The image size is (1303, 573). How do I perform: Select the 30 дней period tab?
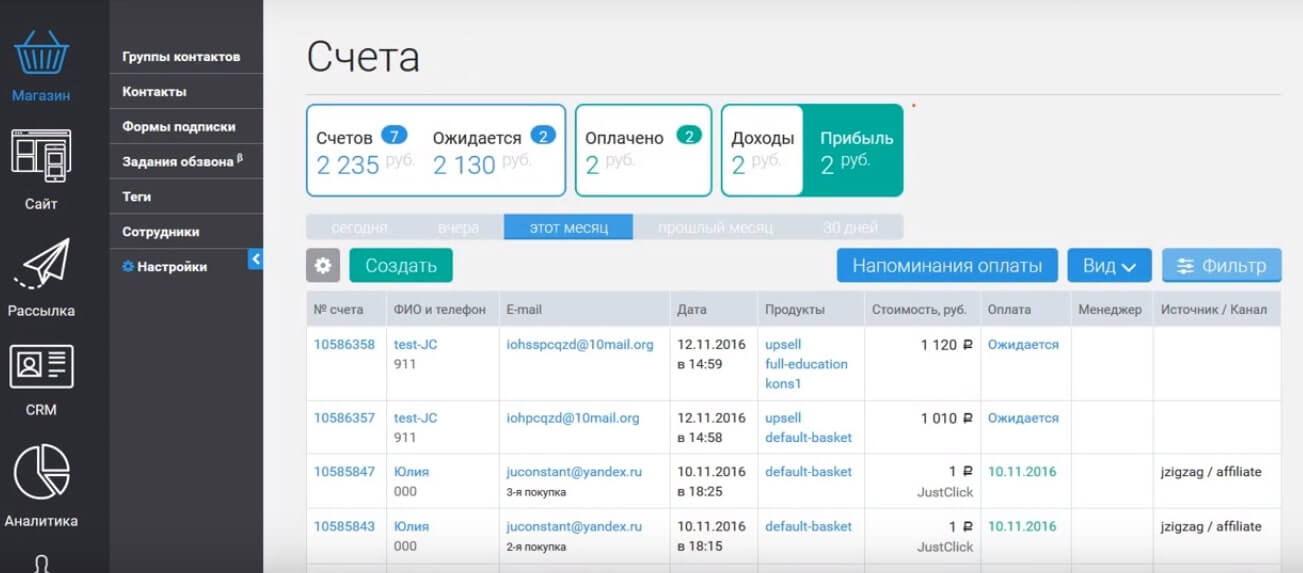click(x=850, y=227)
